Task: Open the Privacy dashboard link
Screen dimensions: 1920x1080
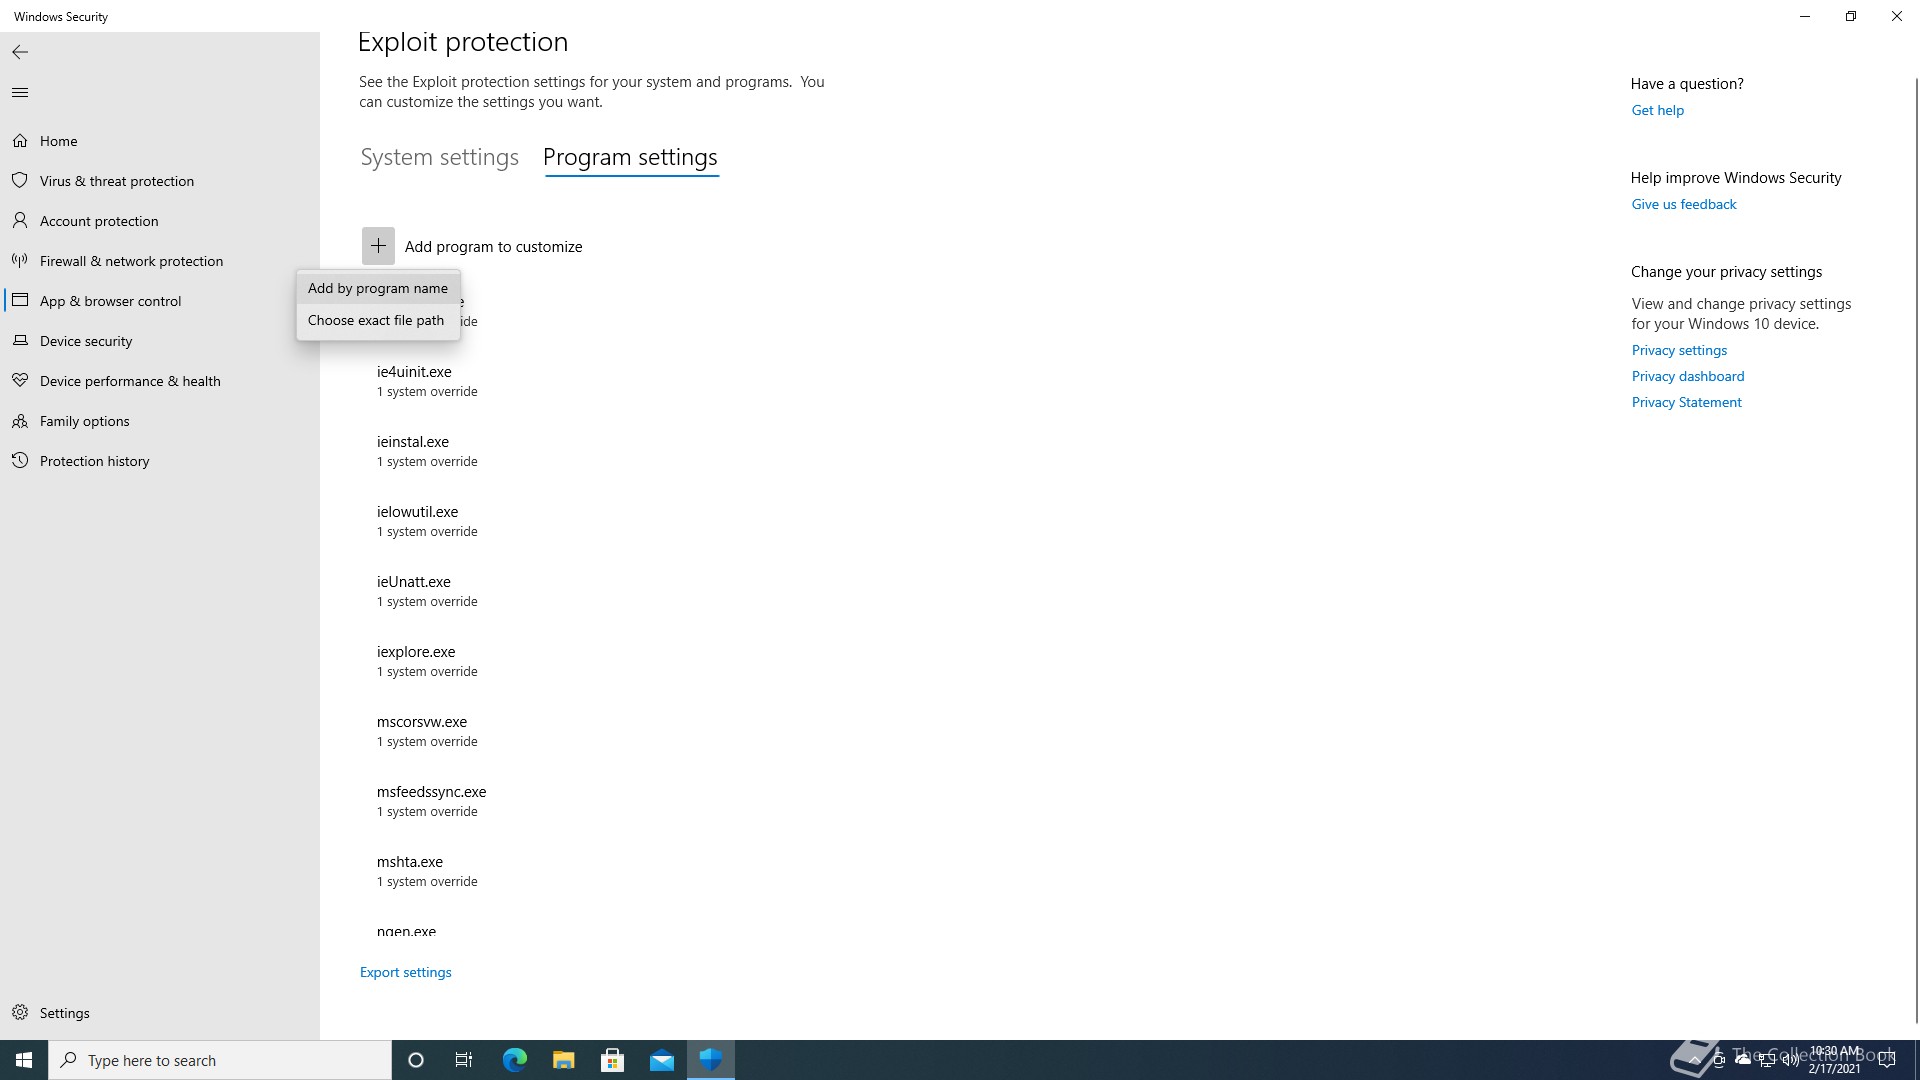Action: point(1687,376)
